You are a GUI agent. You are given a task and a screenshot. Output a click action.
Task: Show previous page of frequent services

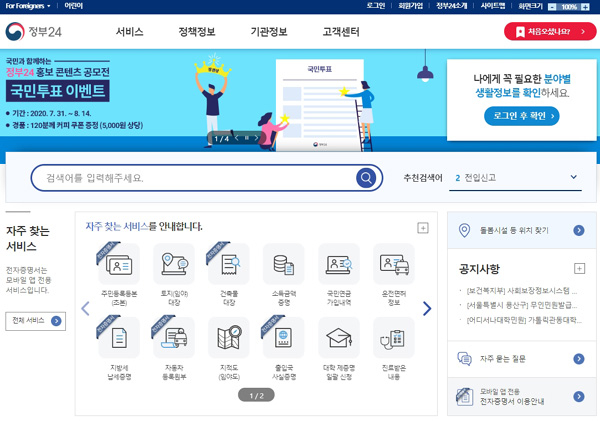click(85, 308)
